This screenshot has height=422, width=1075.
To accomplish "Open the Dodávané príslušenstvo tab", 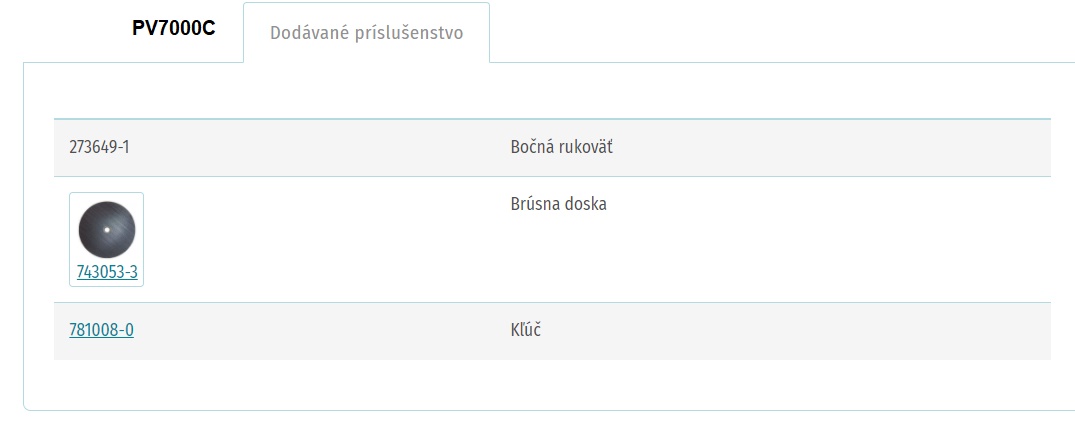I will [x=366, y=33].
